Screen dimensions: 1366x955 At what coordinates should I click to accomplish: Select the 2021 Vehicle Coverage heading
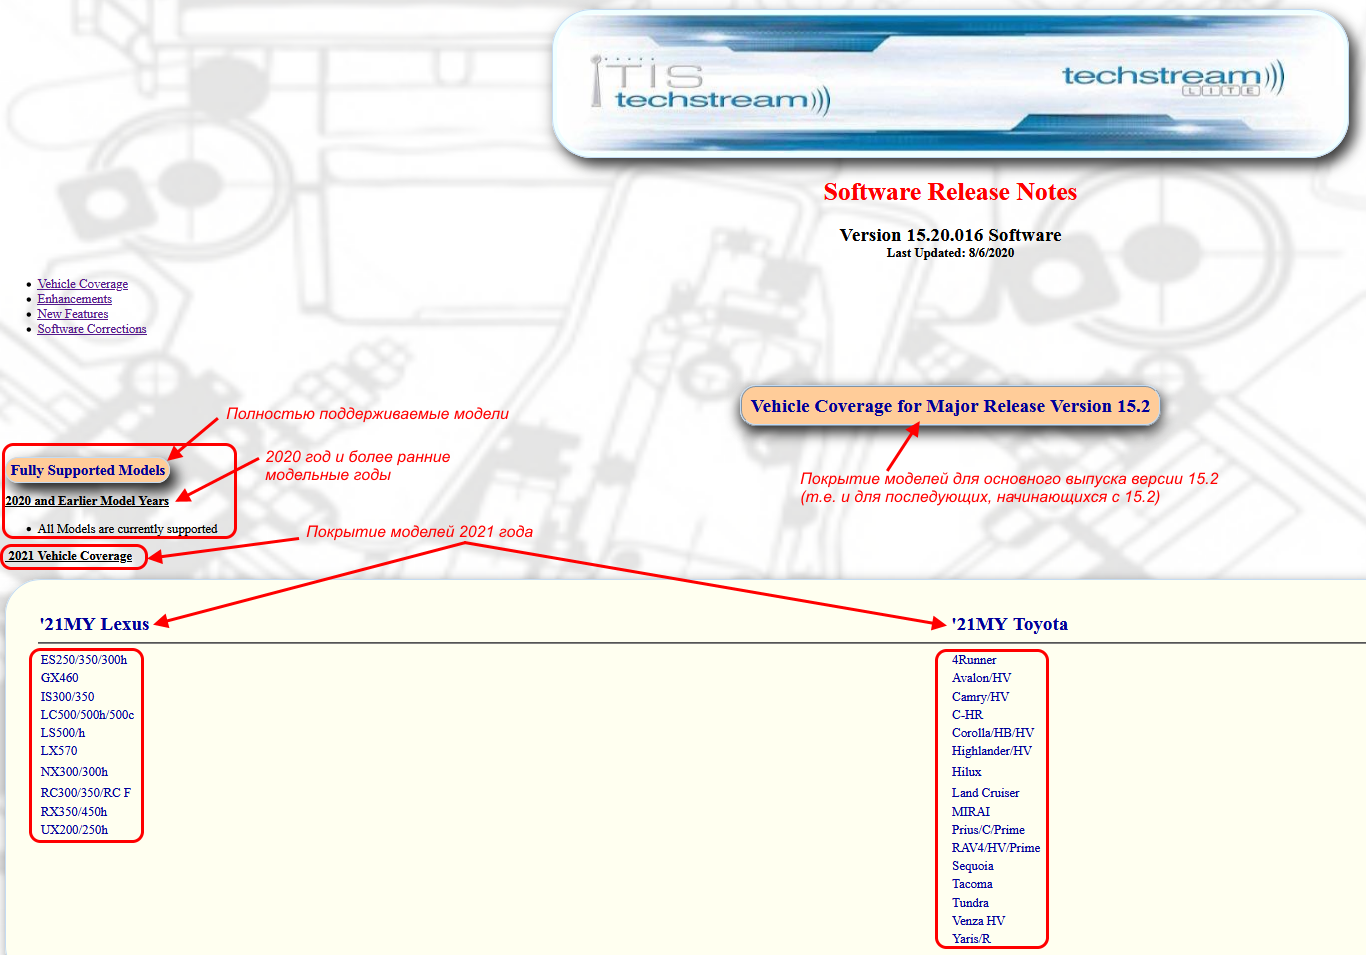70,556
